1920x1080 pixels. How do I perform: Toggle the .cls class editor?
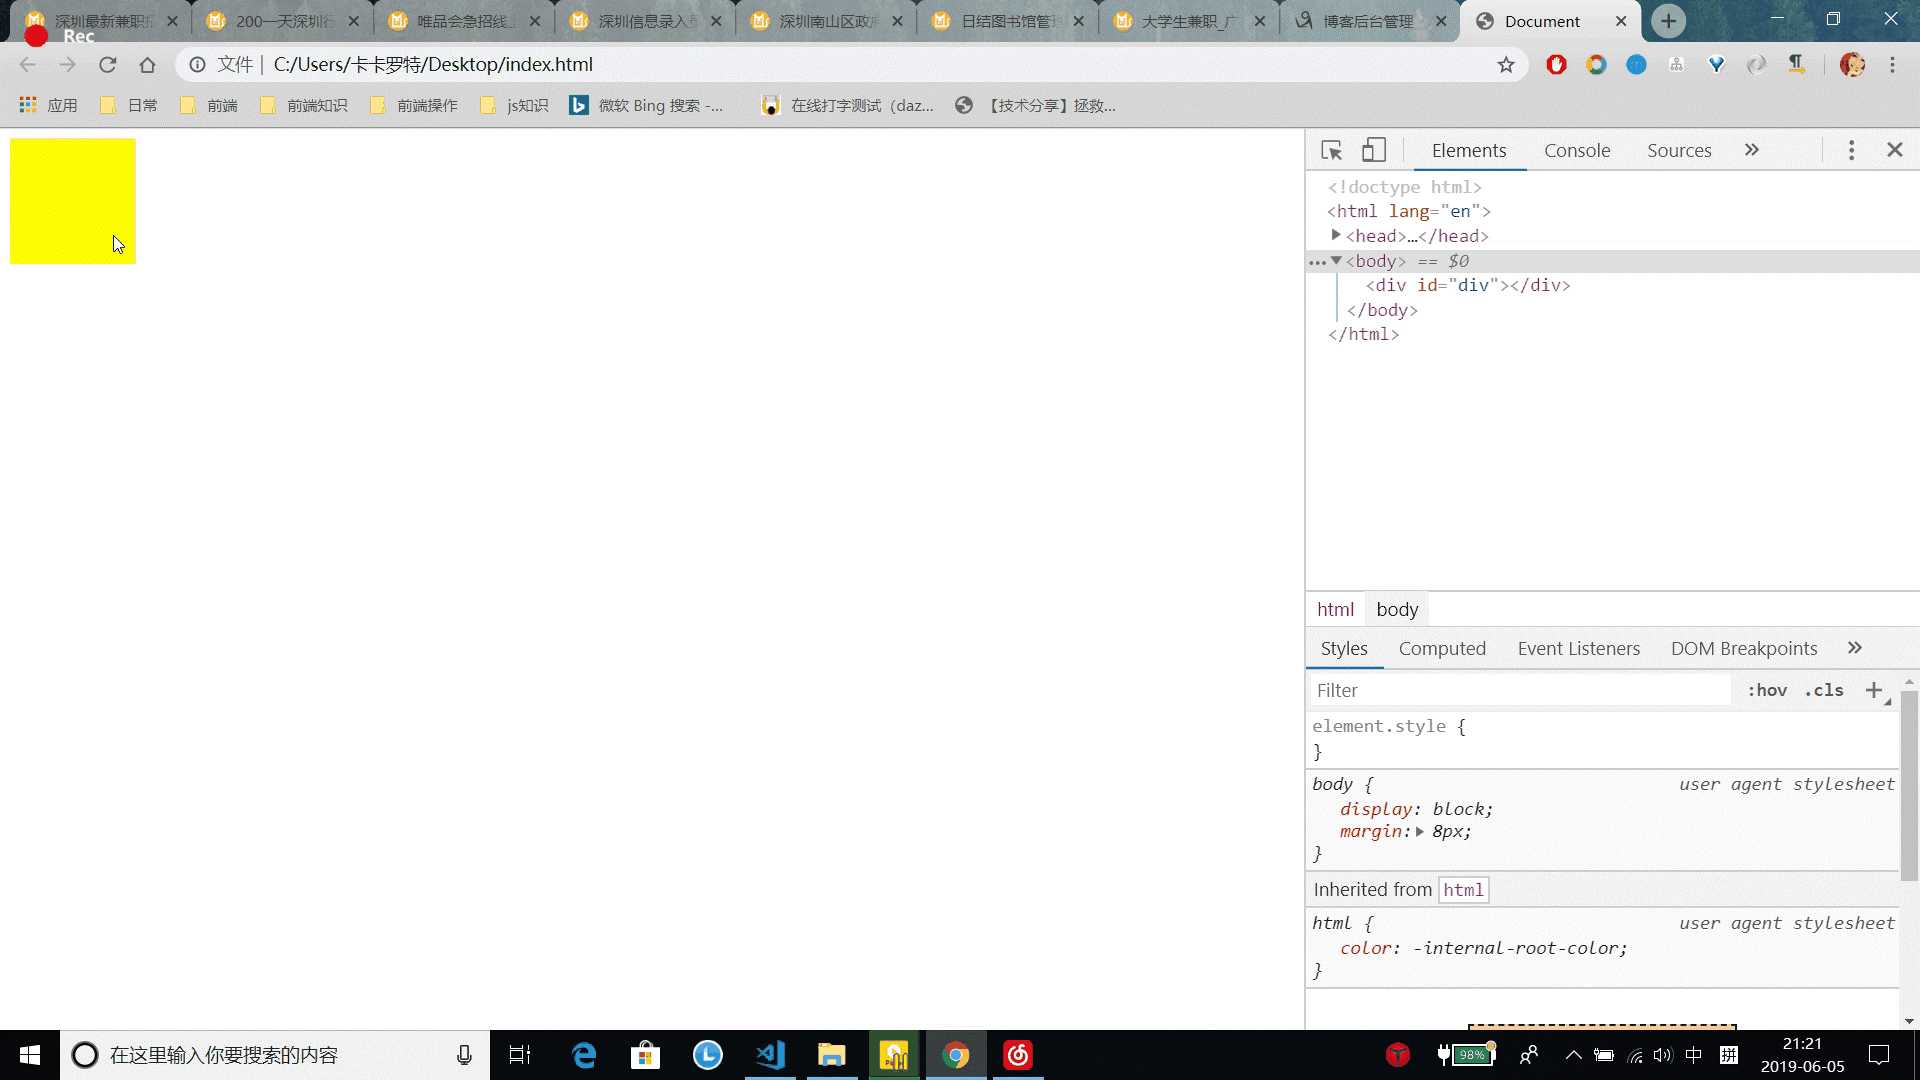point(1822,690)
